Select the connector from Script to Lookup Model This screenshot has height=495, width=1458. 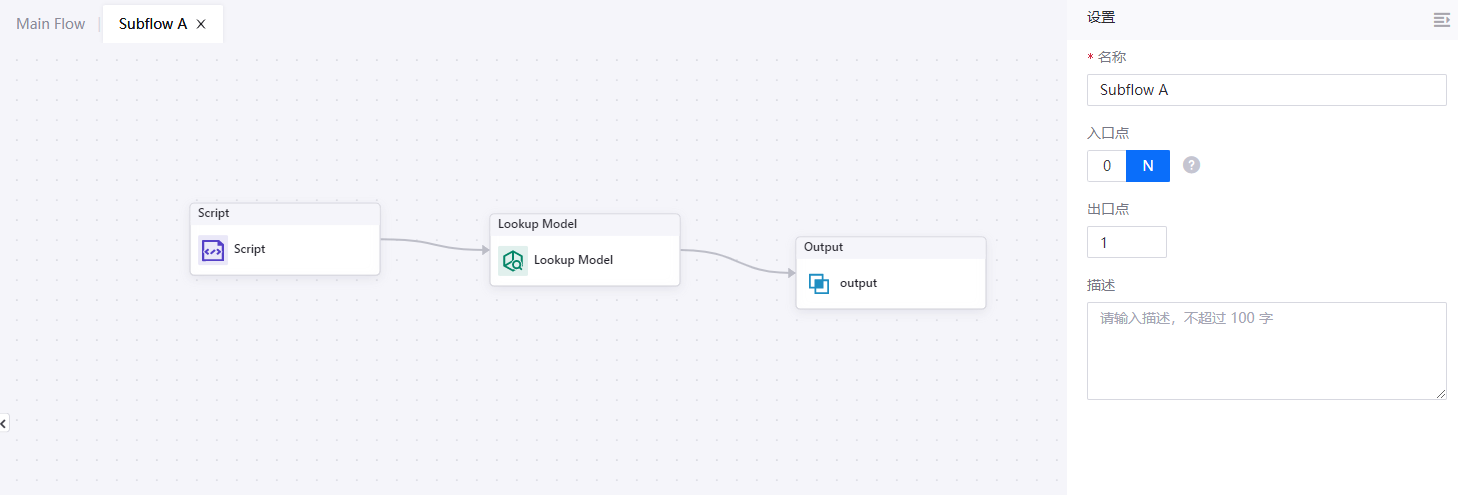pos(435,245)
